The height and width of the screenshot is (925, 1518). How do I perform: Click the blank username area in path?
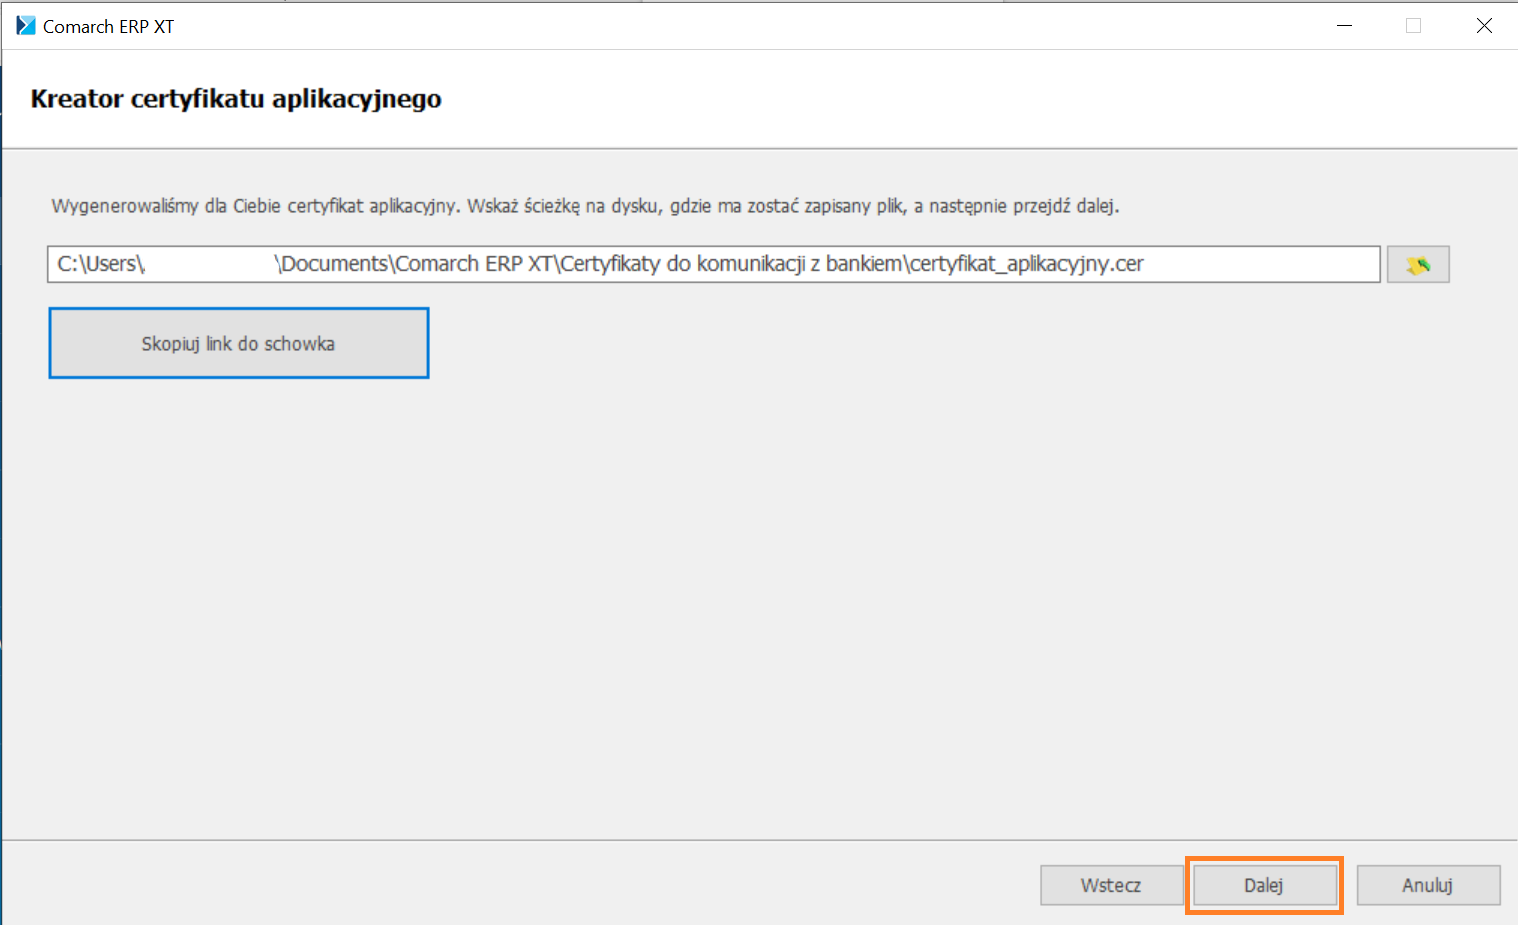tap(209, 265)
